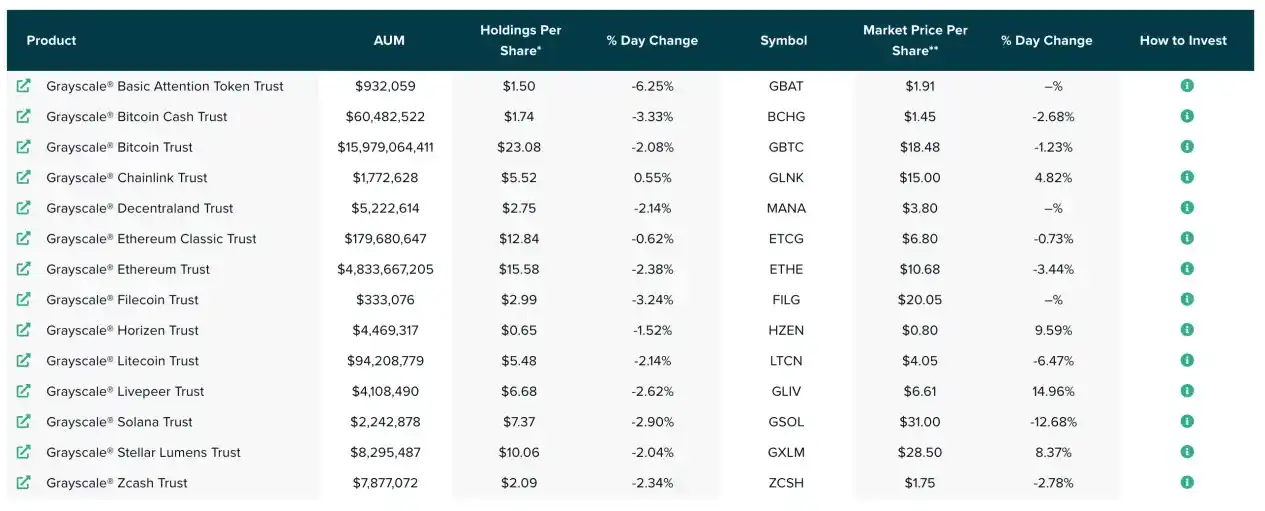Click Holdings Per Share column header
This screenshot has height=511, width=1265.
[520, 40]
